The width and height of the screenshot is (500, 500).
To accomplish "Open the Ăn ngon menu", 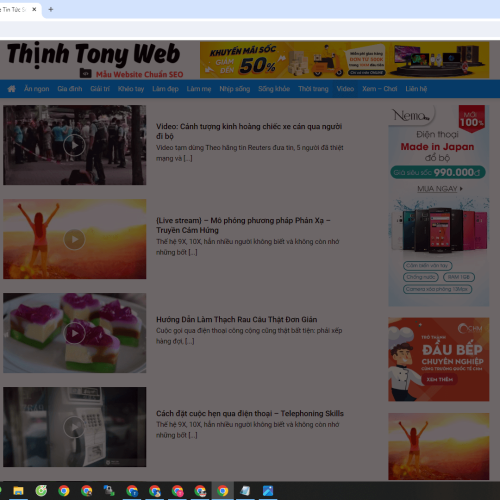I will (36, 89).
